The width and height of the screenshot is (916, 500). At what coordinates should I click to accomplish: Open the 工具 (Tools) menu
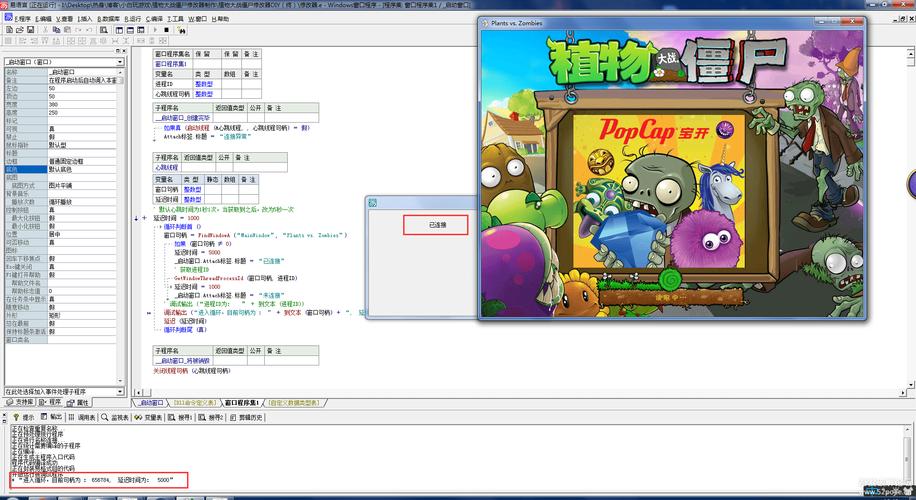[x=175, y=19]
